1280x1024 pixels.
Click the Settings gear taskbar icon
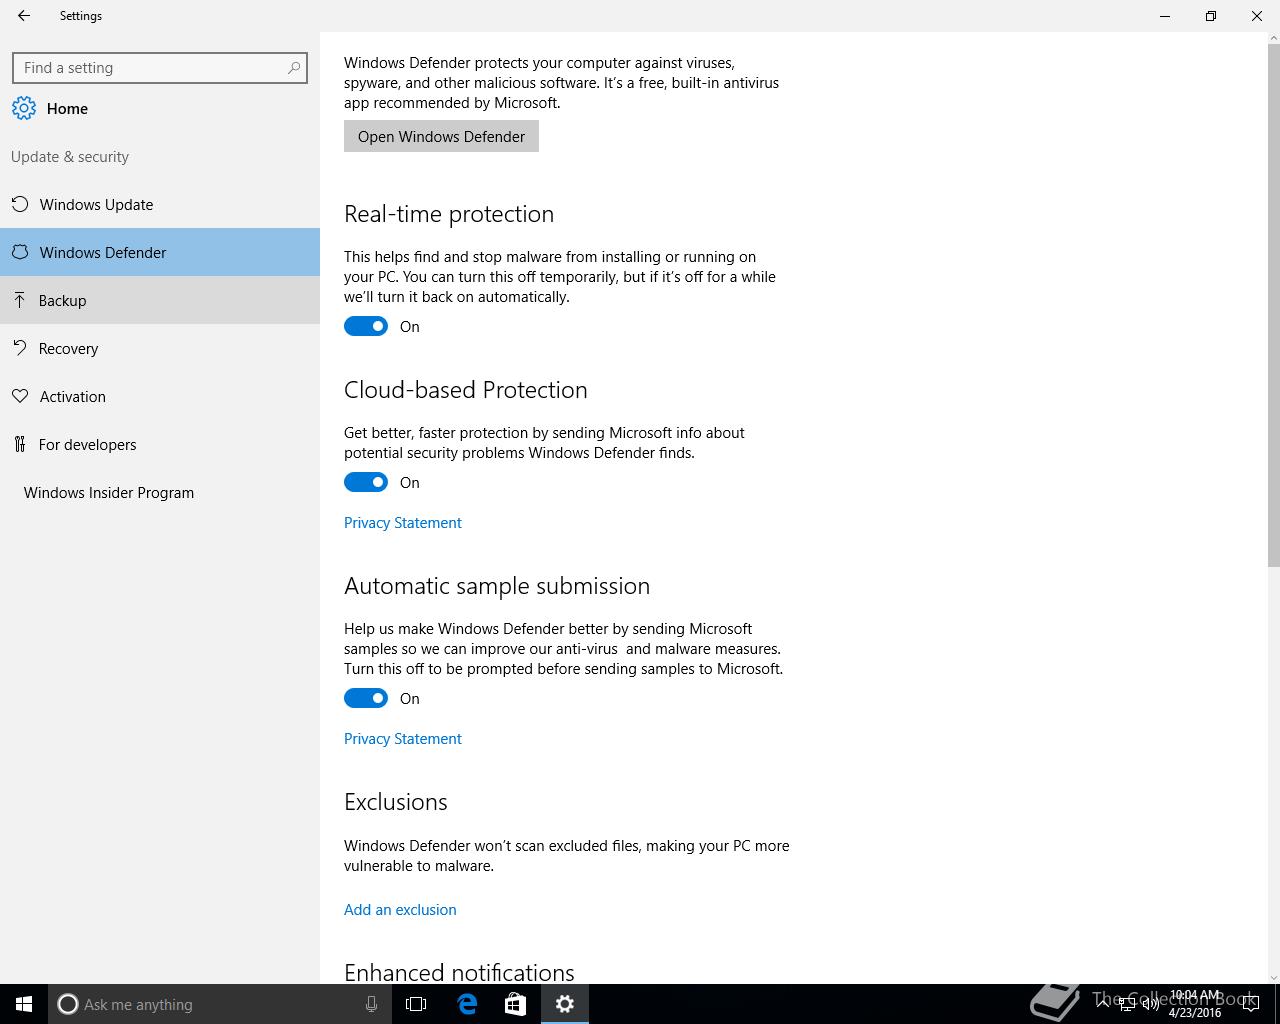pyautogui.click(x=565, y=1004)
